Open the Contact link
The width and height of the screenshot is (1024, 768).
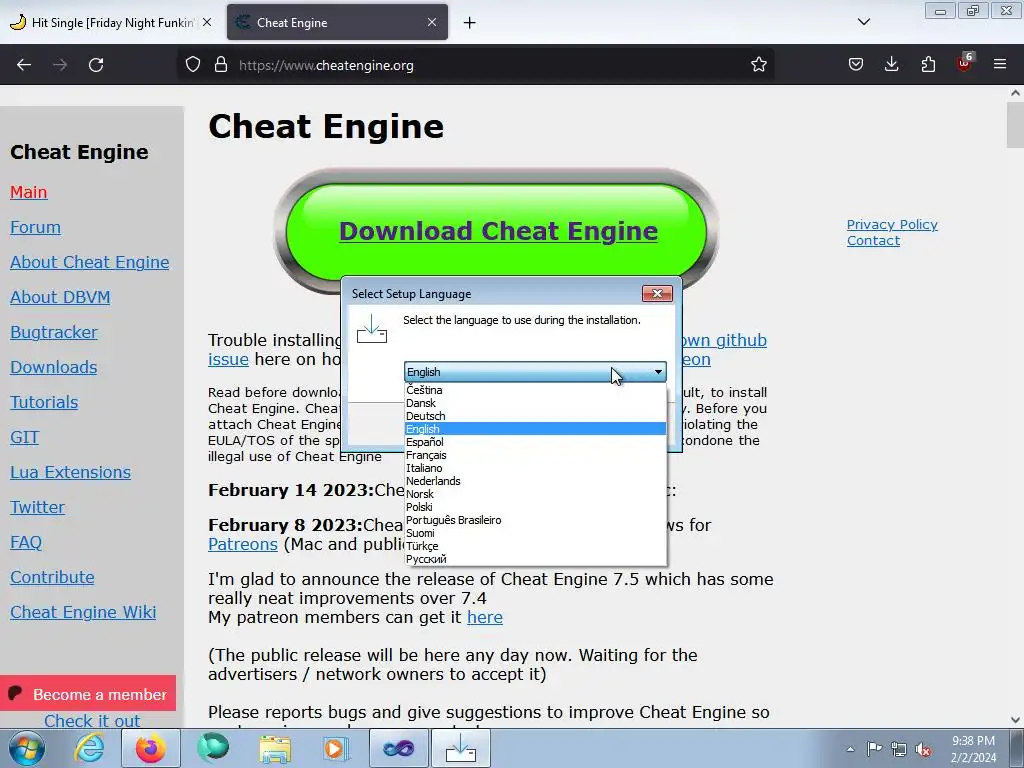pyautogui.click(x=873, y=240)
